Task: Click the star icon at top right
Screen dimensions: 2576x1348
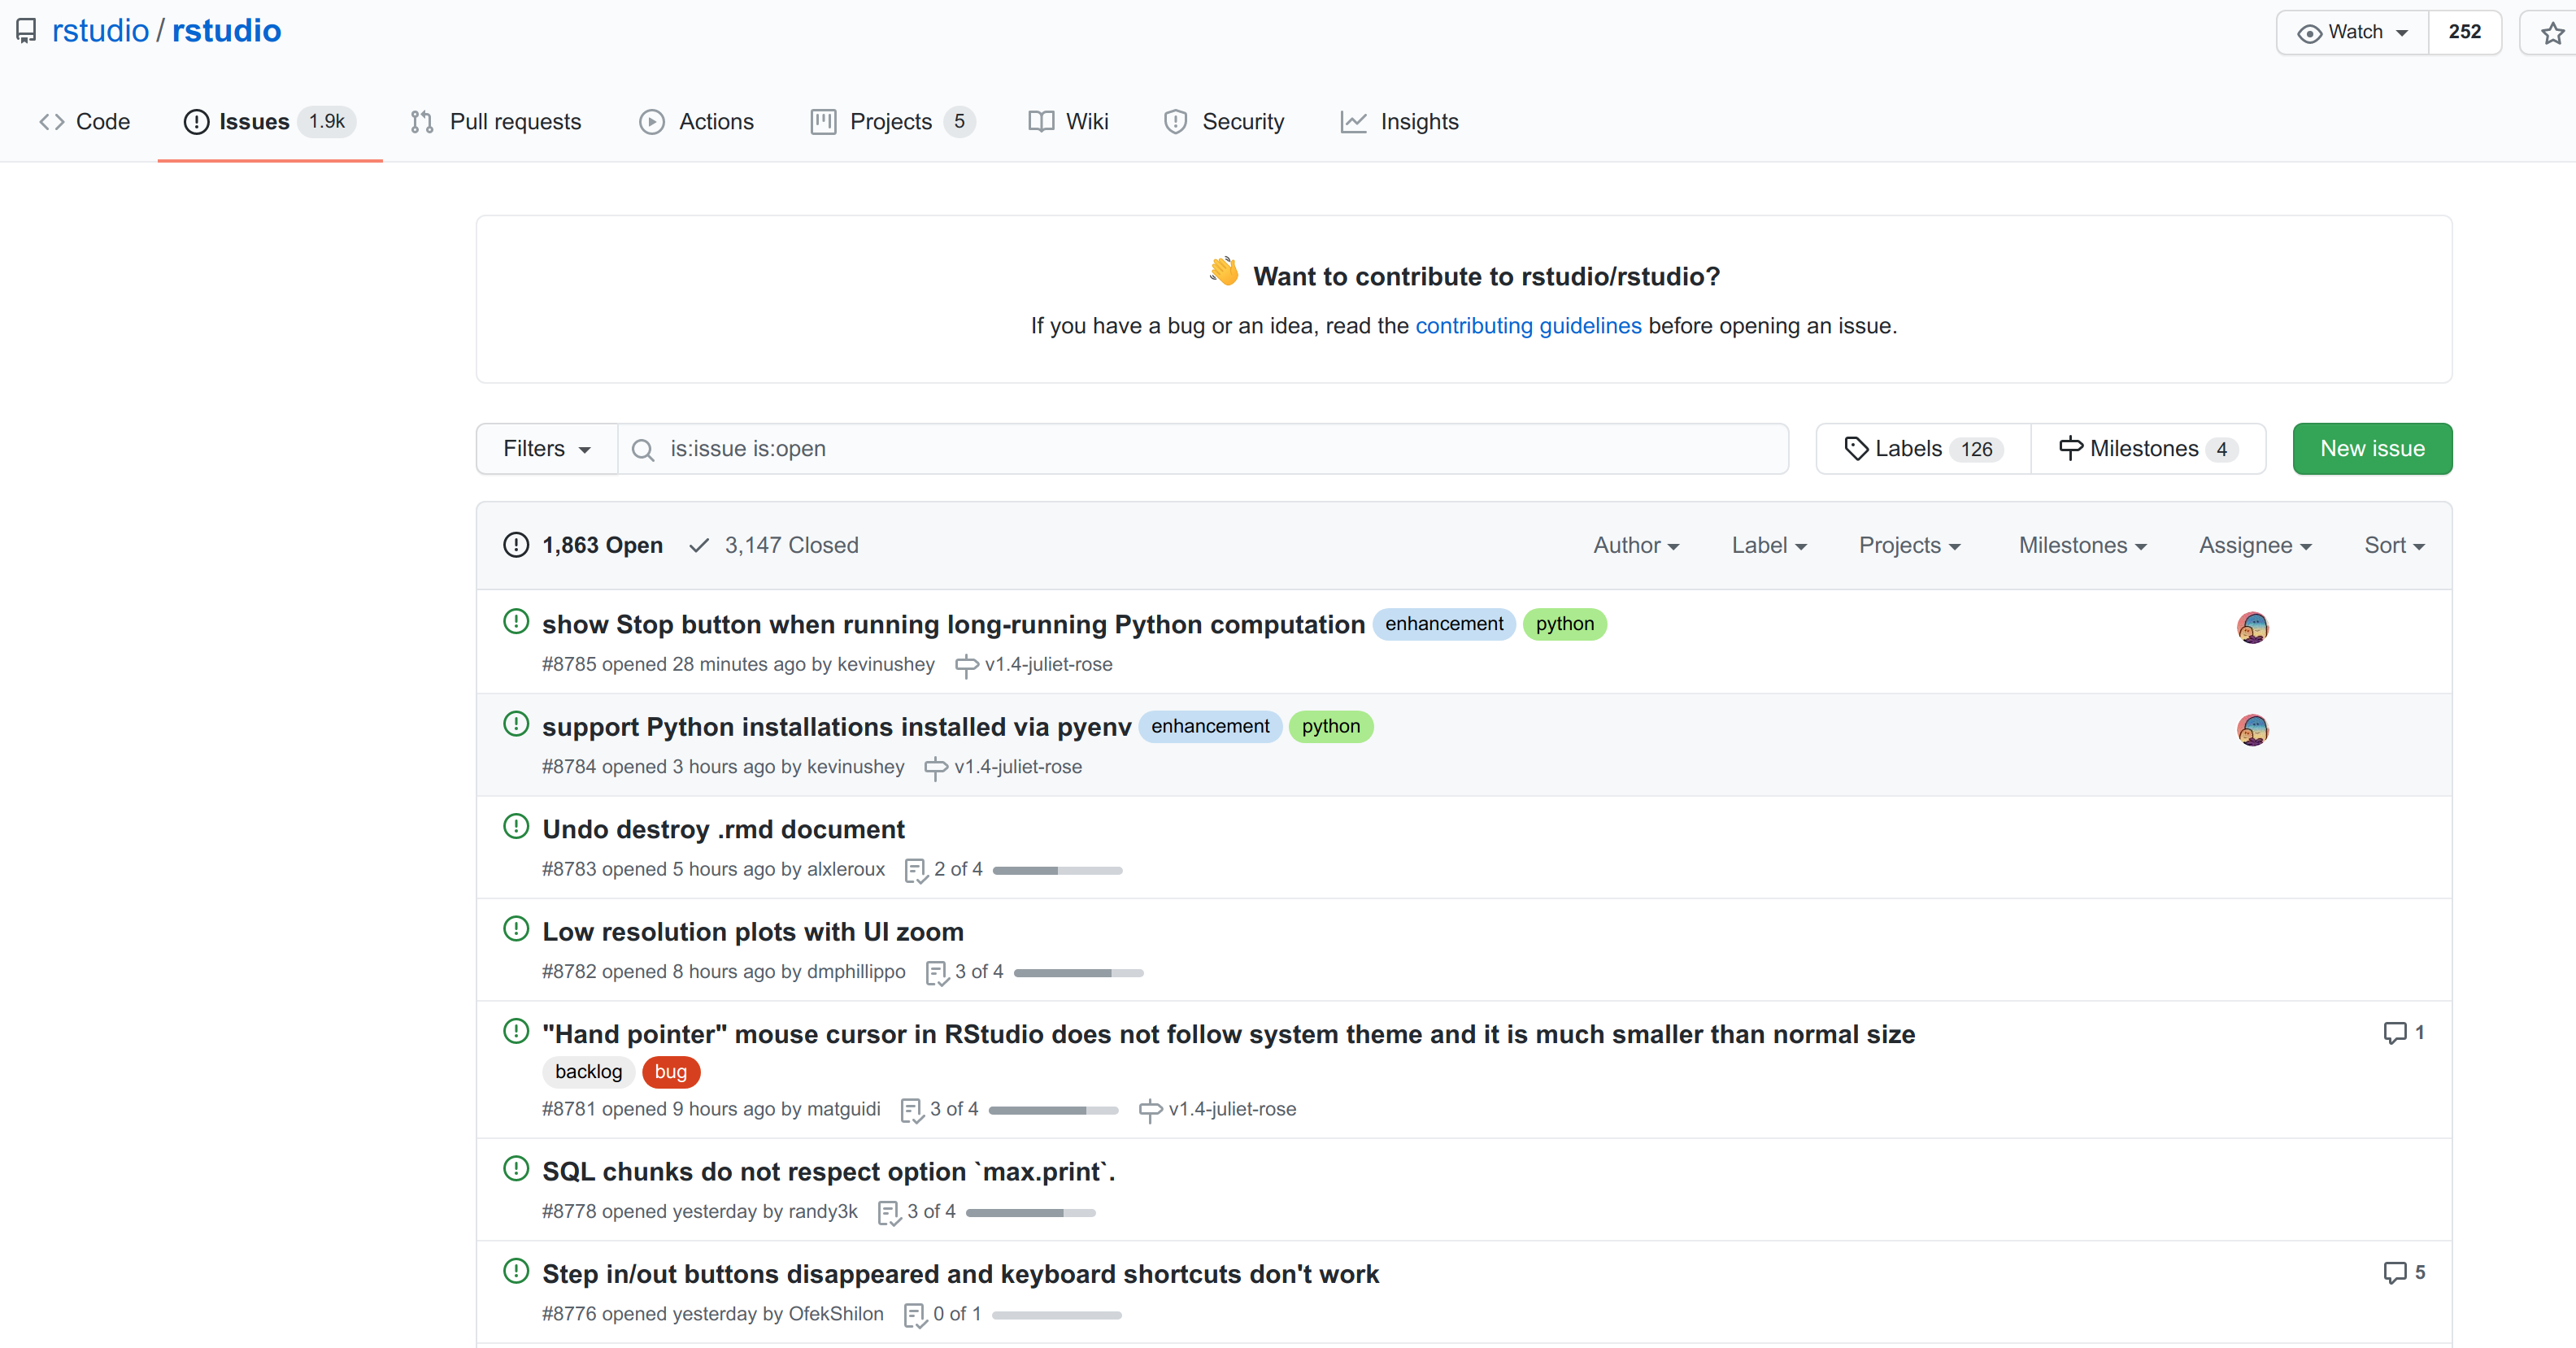Action: (2552, 33)
